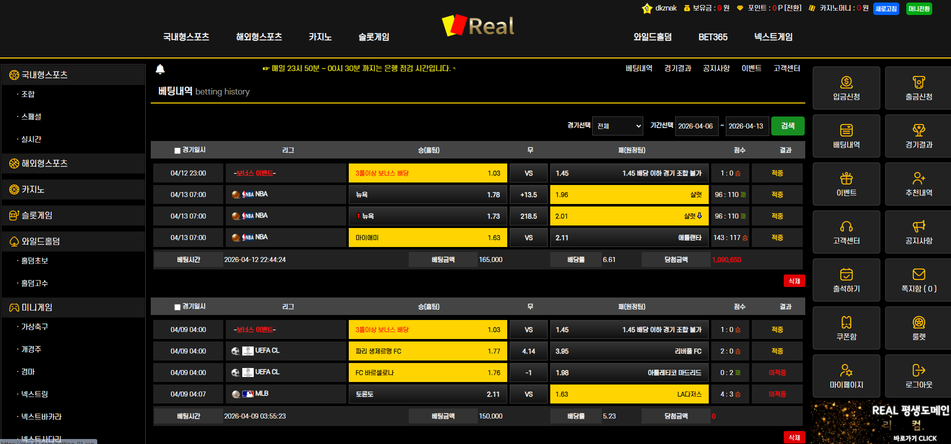Click the green 검색 search button
951x444 pixels.
point(787,126)
